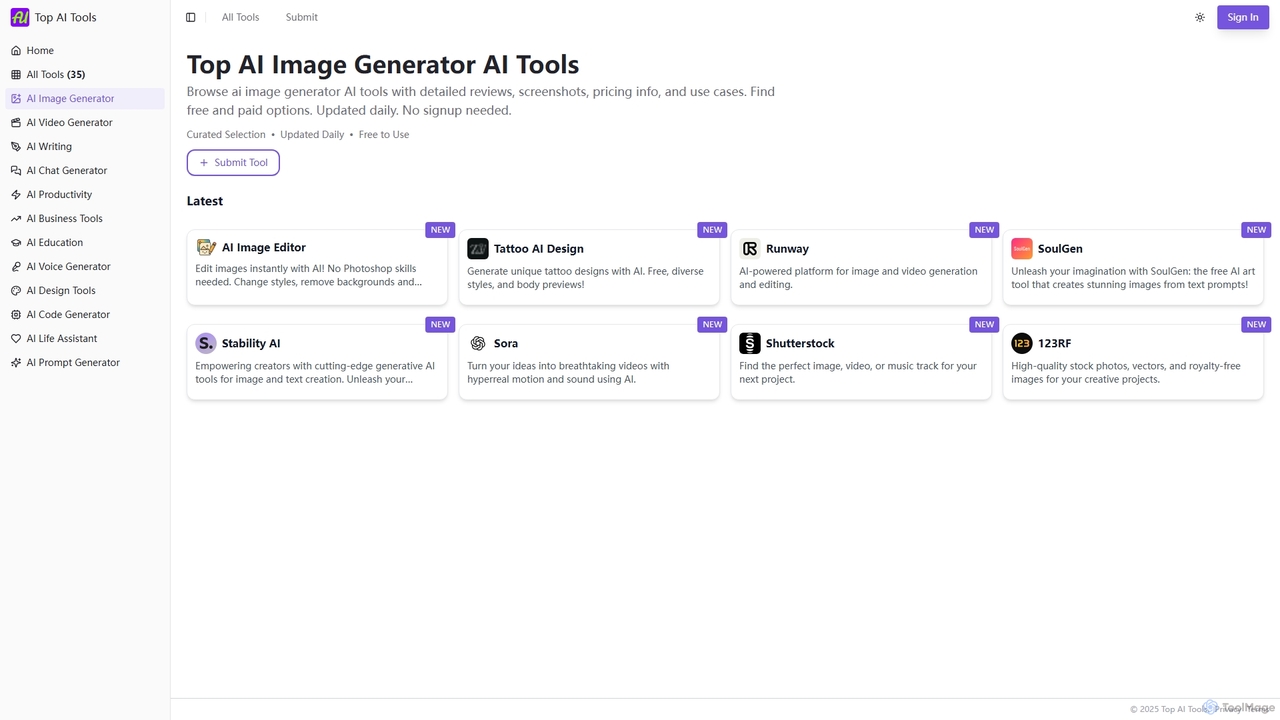Viewport: 1280px width, 720px height.
Task: Click the Top AI Tools site name
Action: [x=66, y=17]
